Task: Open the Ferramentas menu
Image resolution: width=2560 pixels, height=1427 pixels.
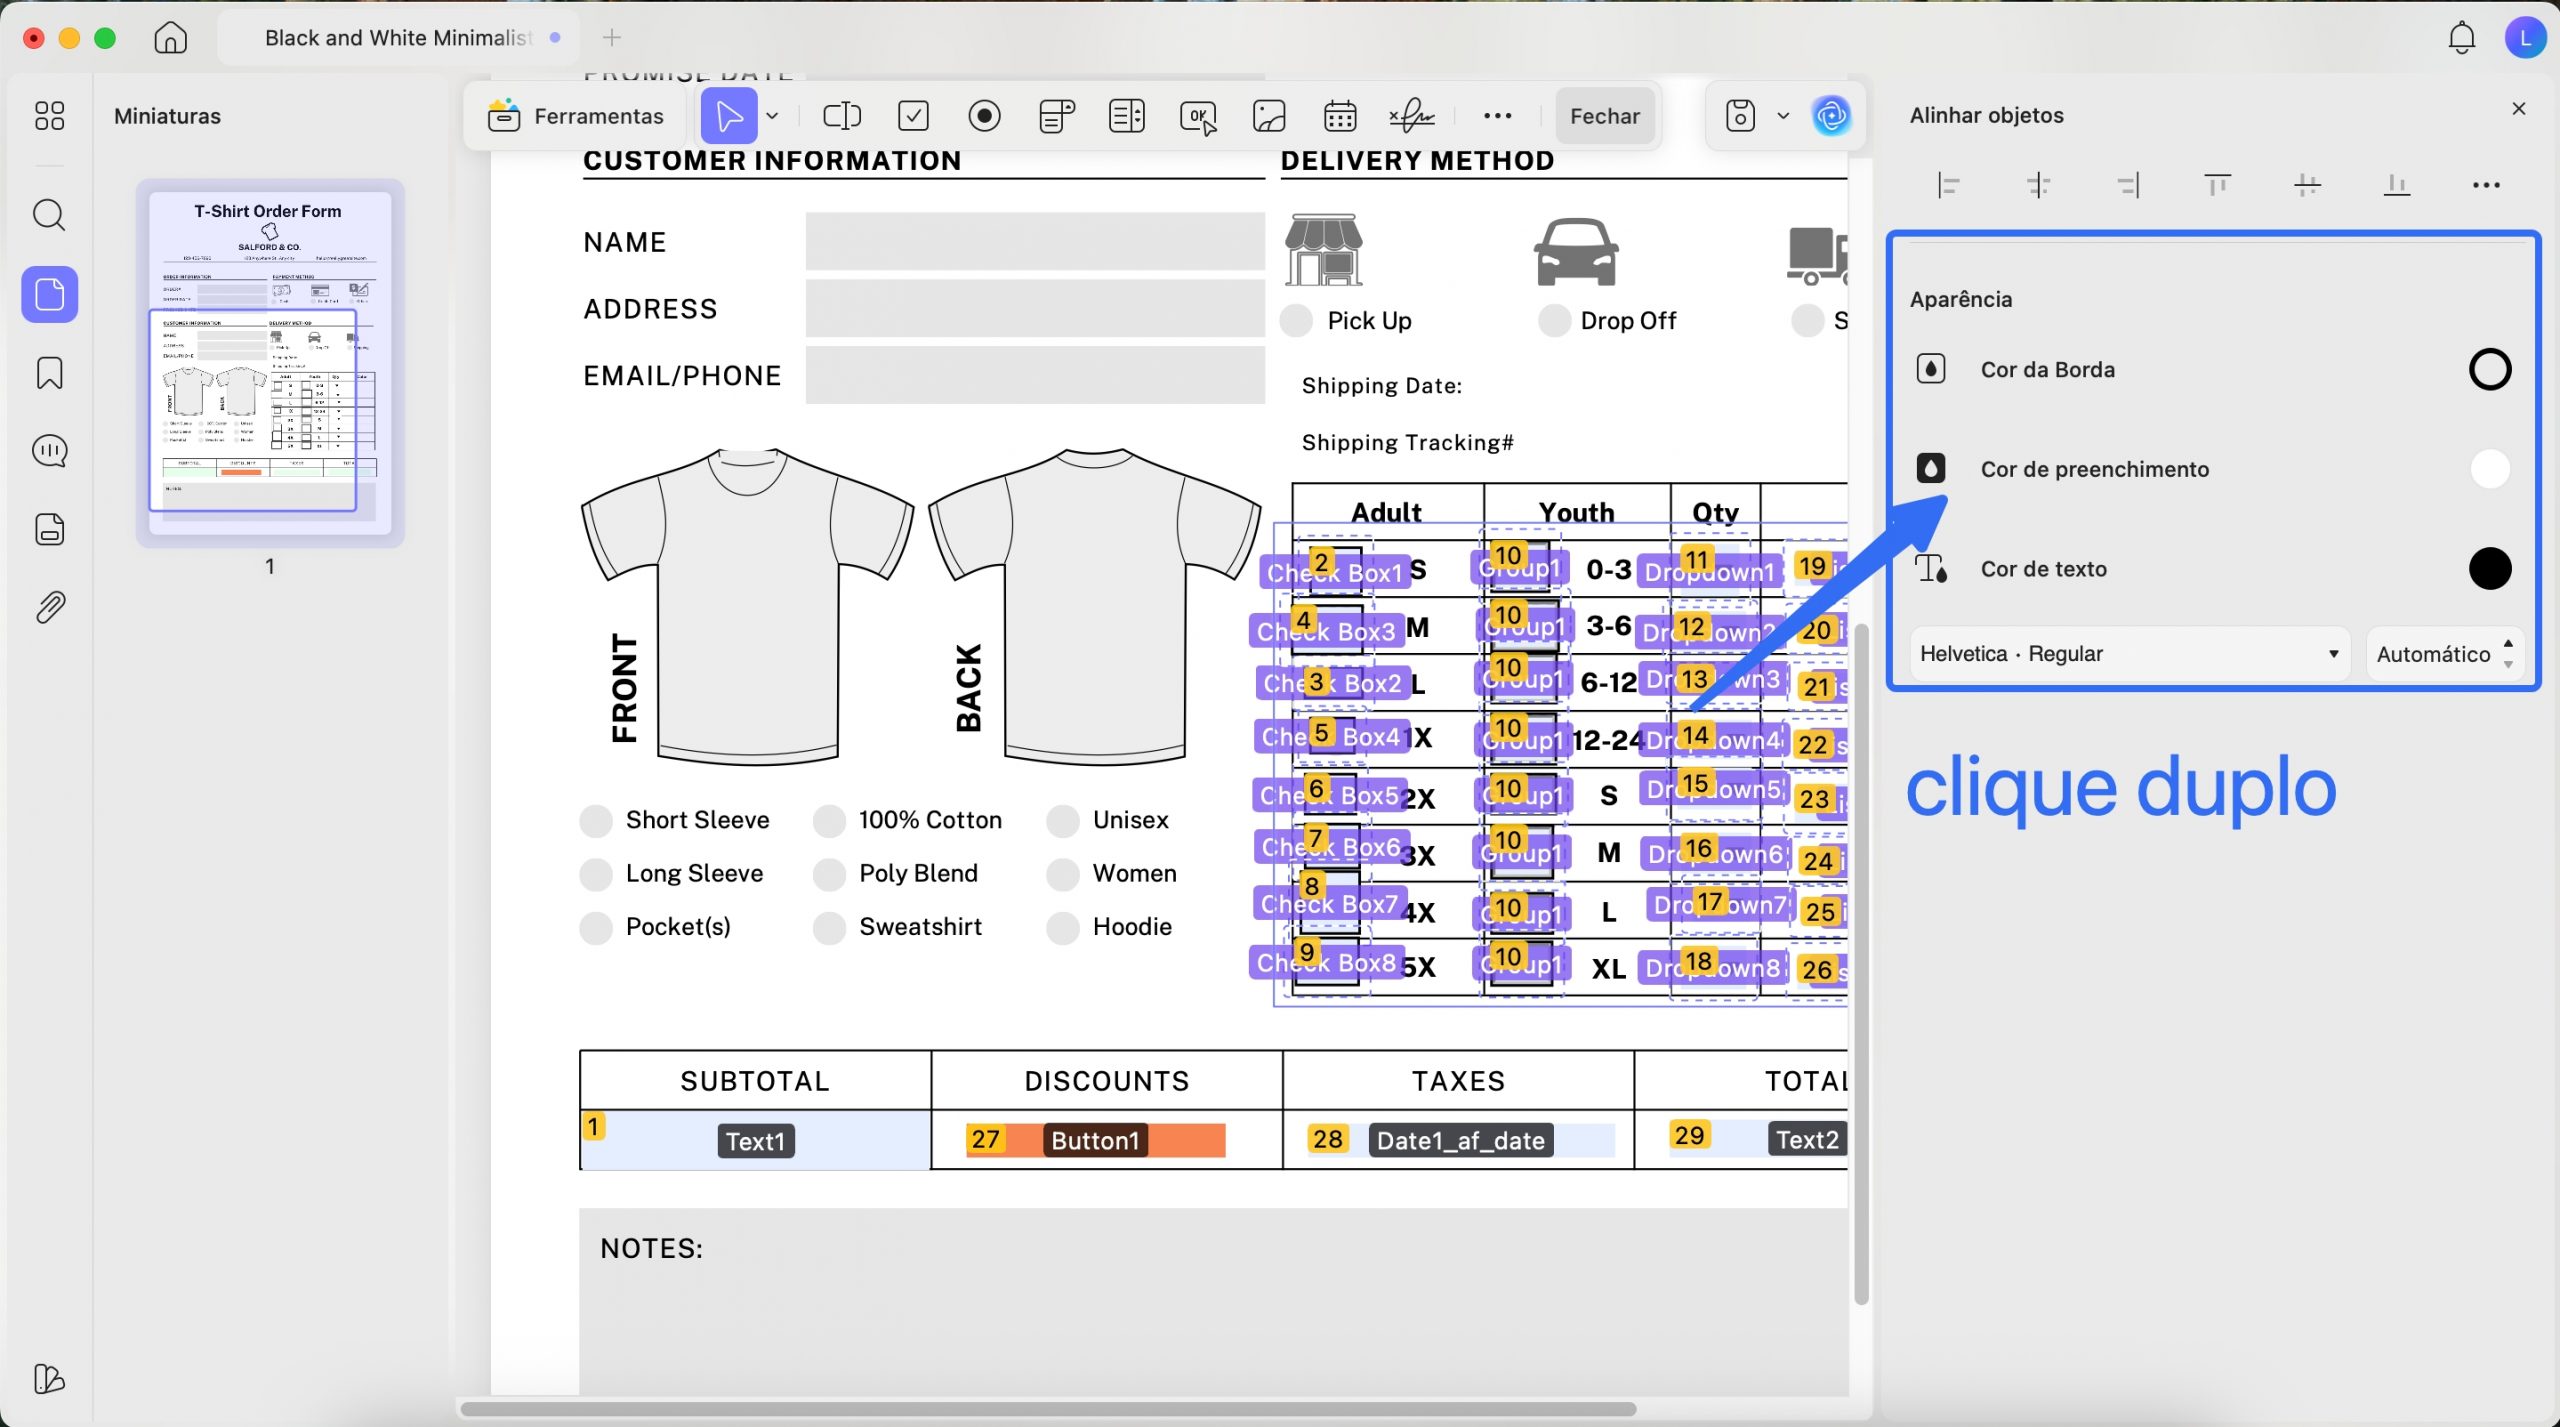Action: click(x=576, y=116)
